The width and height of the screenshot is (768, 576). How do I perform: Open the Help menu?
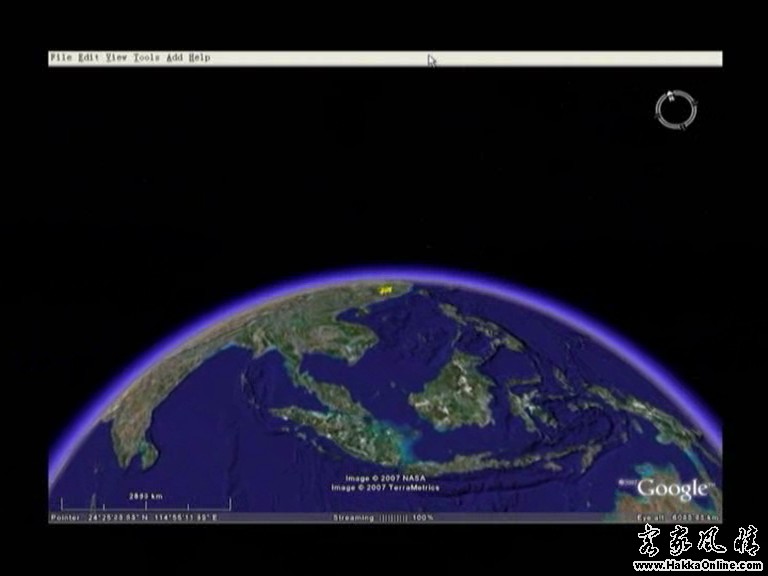coord(199,58)
